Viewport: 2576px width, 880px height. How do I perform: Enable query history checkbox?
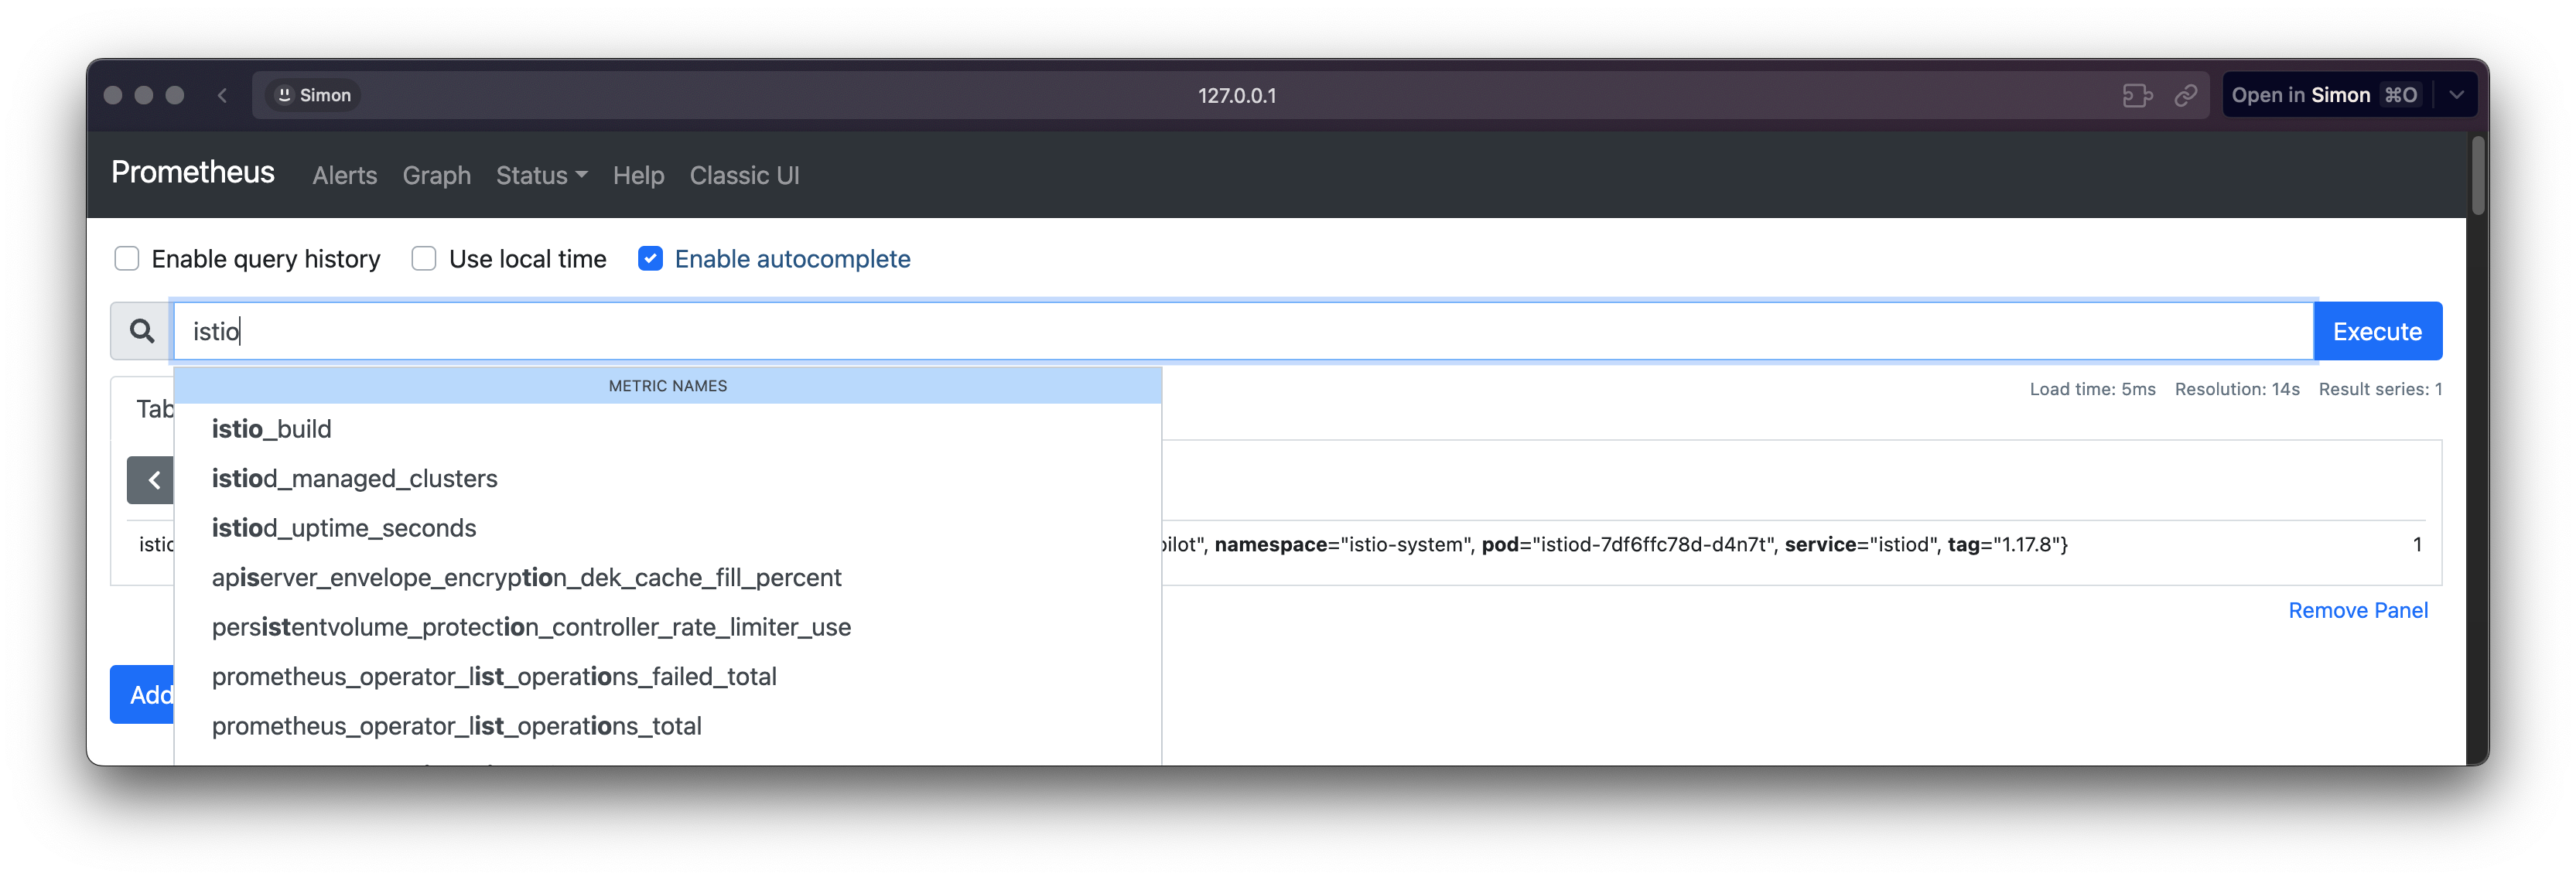[127, 259]
